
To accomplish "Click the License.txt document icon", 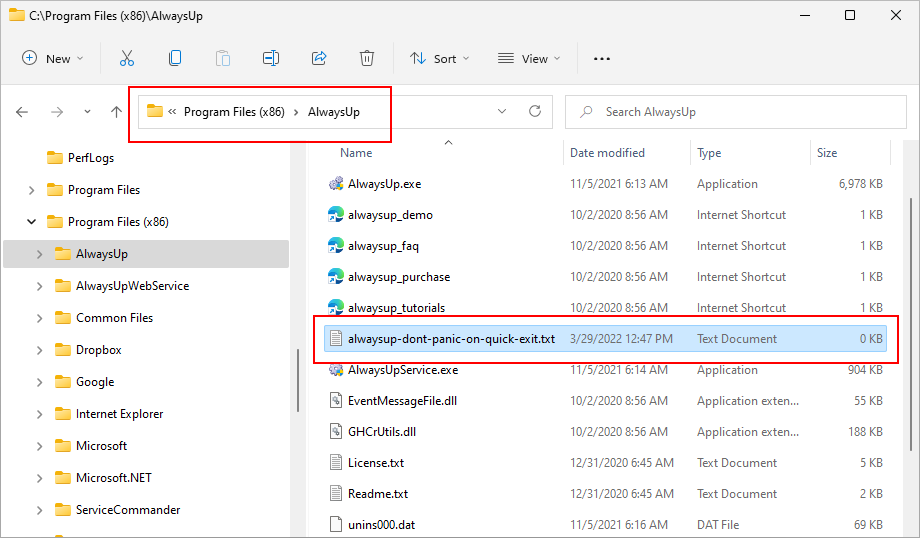I will click(x=336, y=463).
